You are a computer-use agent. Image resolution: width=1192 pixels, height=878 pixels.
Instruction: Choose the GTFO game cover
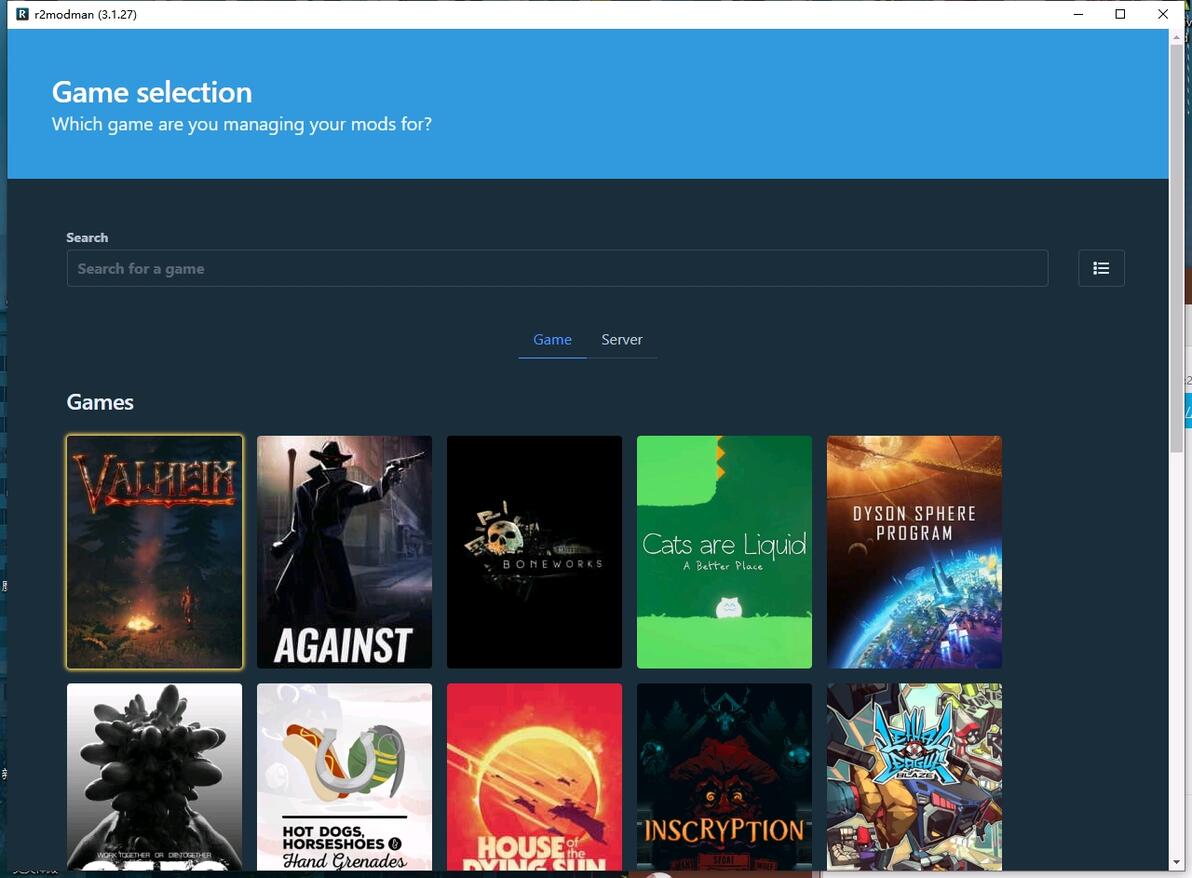click(154, 776)
